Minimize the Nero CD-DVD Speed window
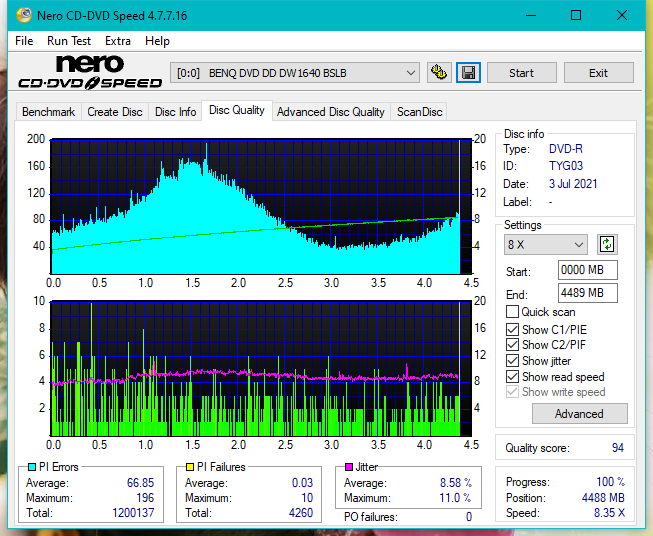 pos(531,15)
